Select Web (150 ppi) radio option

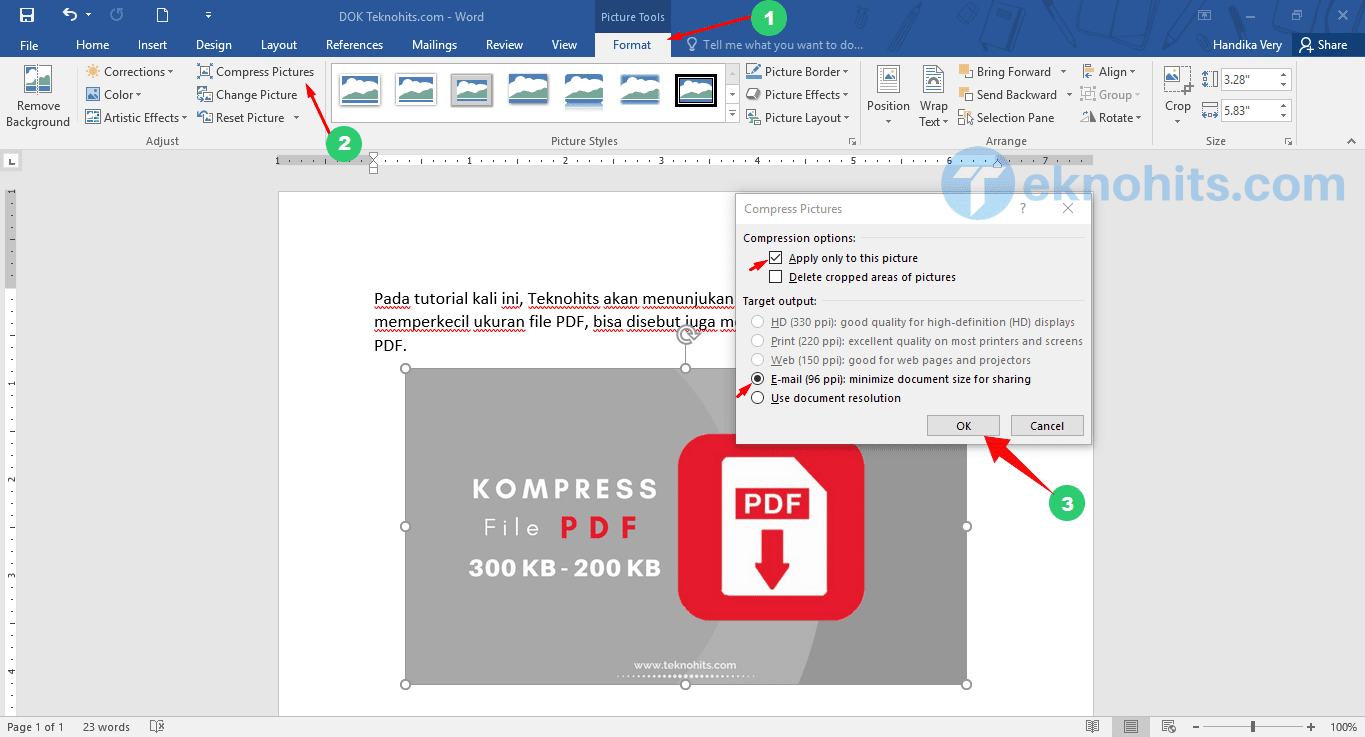pos(758,360)
